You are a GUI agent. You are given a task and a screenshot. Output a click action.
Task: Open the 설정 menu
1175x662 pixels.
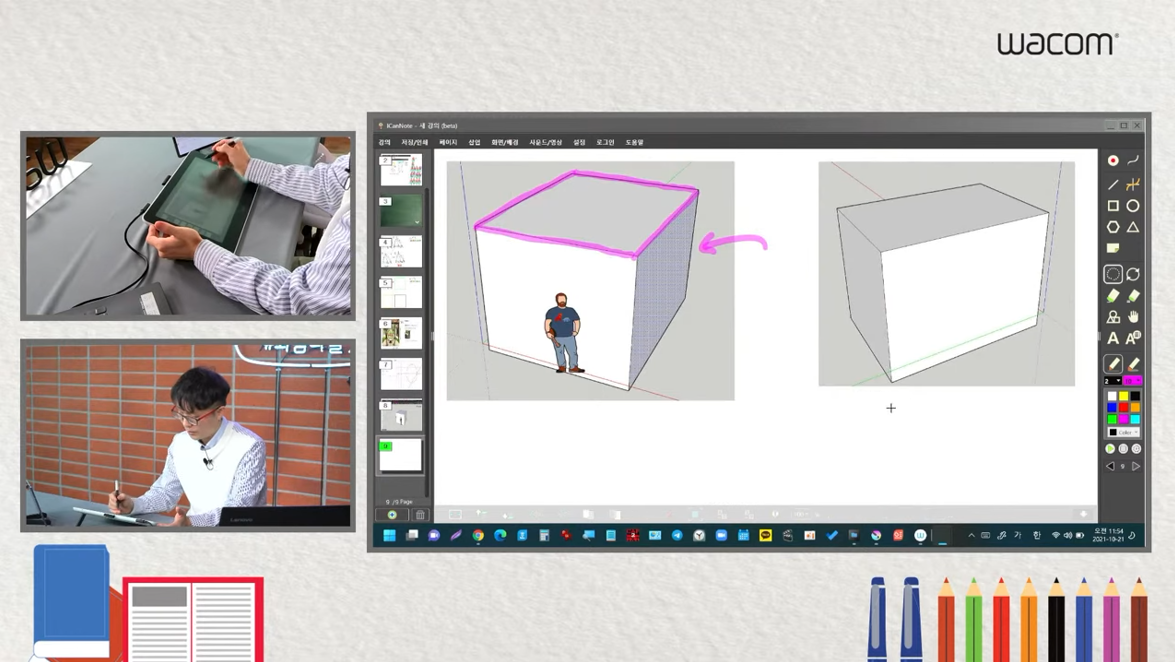[x=579, y=142]
